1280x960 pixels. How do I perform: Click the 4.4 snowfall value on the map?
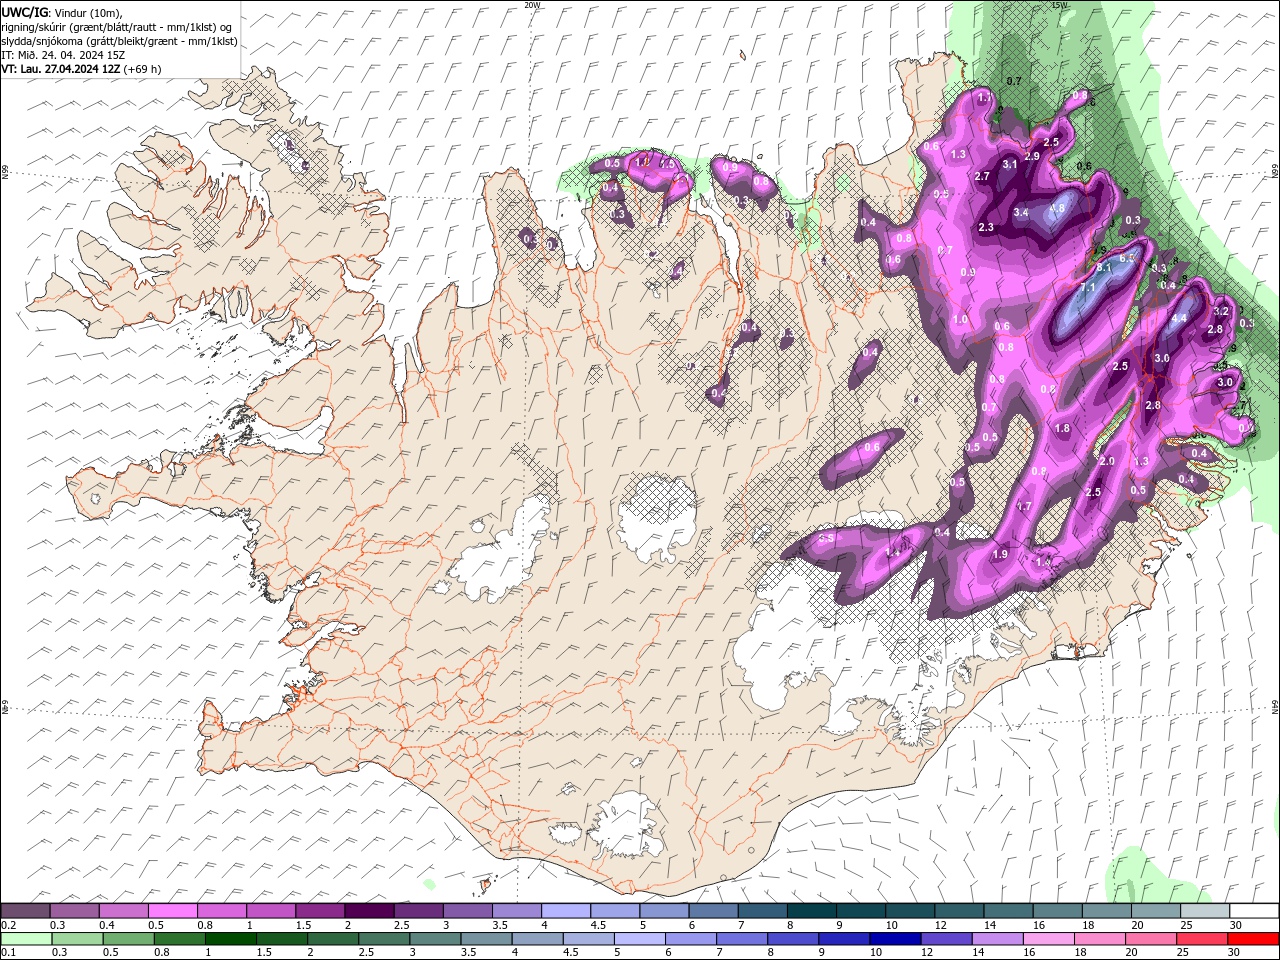click(1178, 319)
